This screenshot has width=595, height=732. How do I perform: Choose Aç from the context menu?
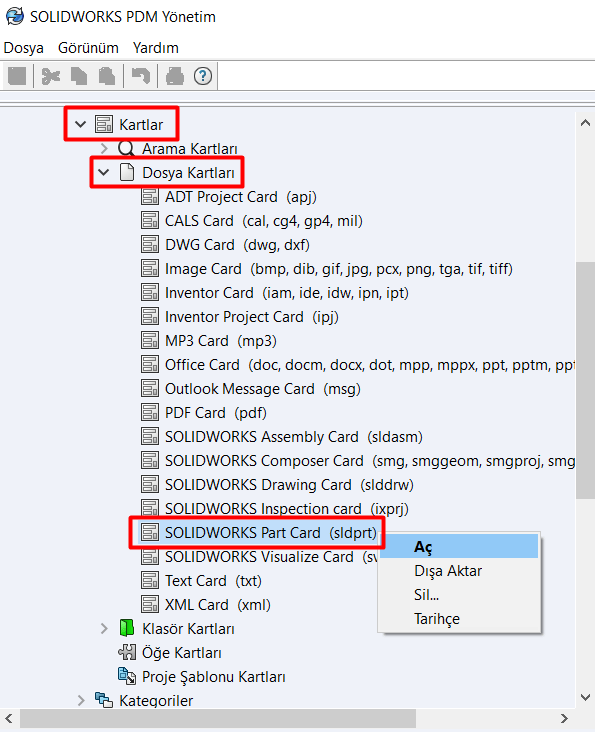(460, 547)
